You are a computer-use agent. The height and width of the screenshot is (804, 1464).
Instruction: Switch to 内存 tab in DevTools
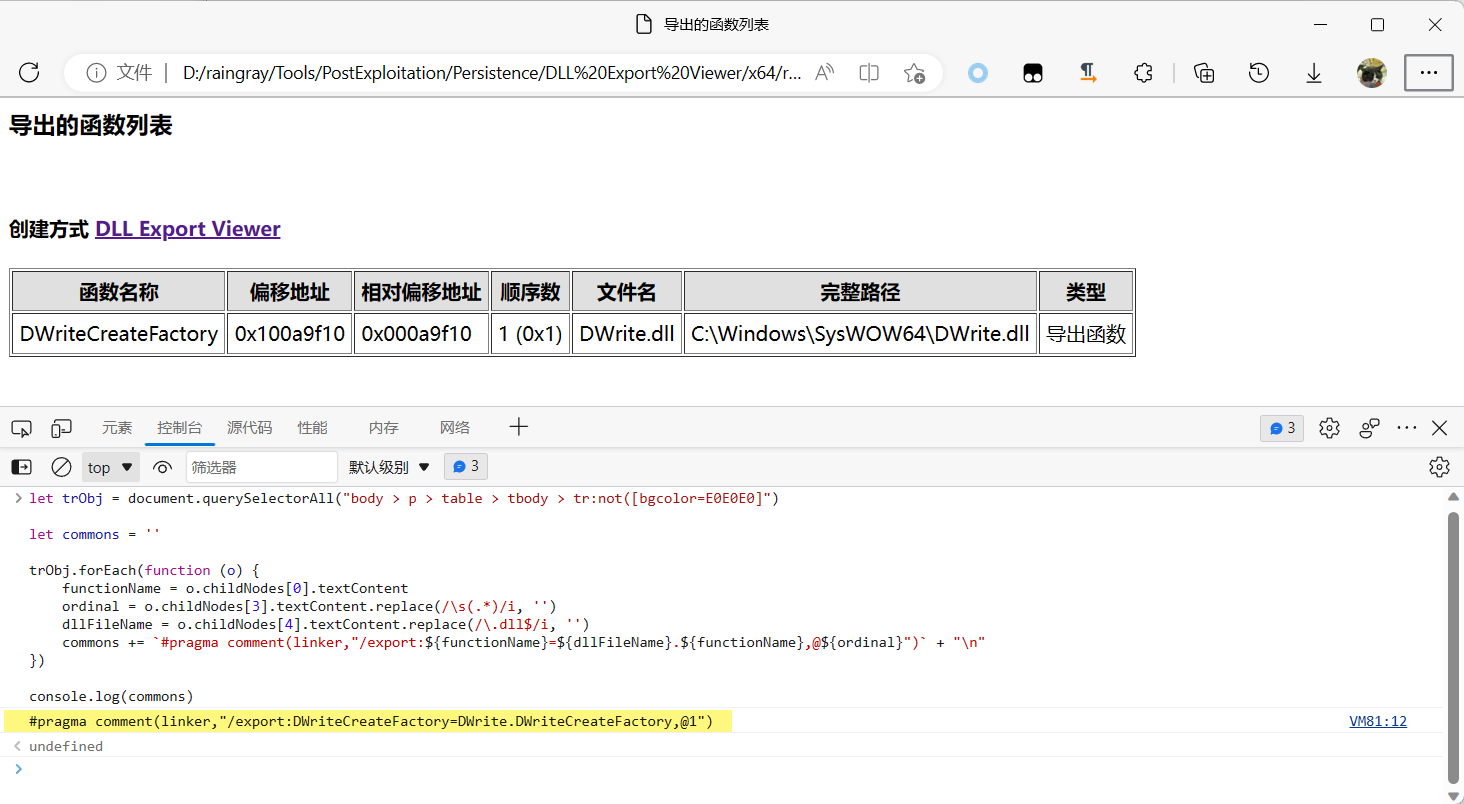tap(384, 428)
